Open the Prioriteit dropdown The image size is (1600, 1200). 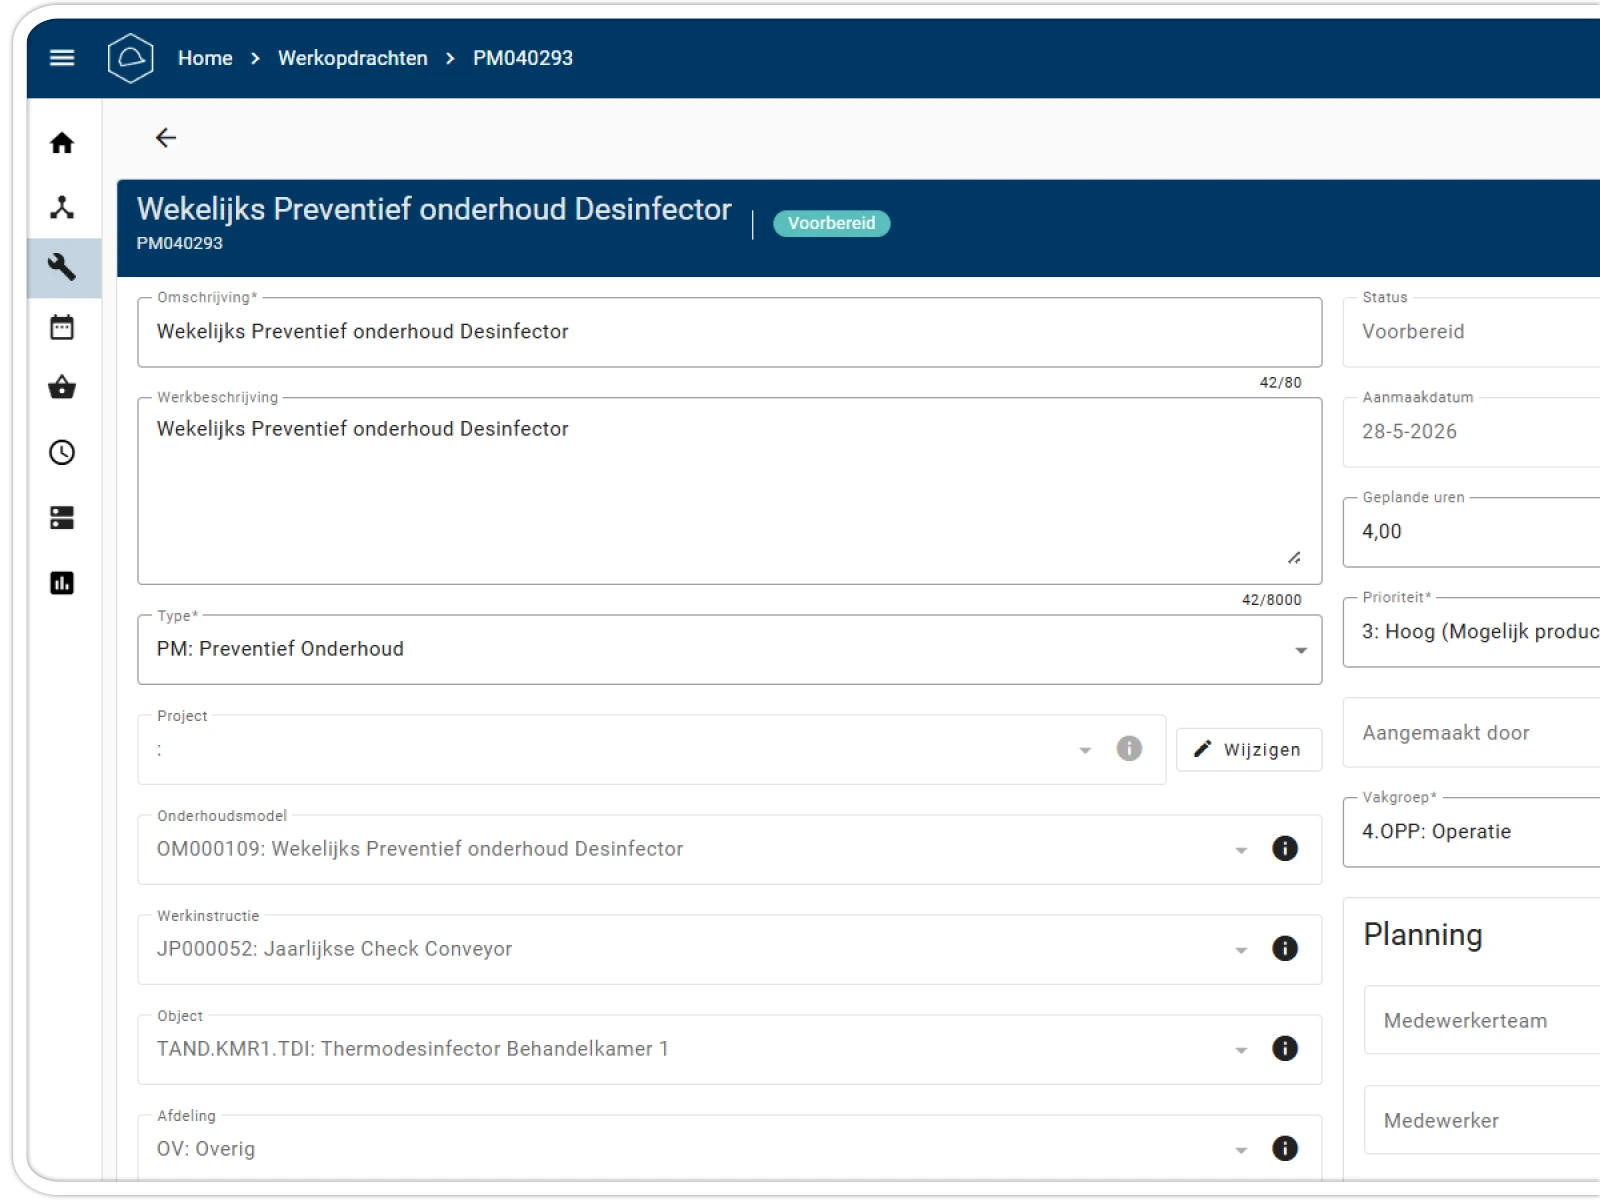coord(1471,632)
